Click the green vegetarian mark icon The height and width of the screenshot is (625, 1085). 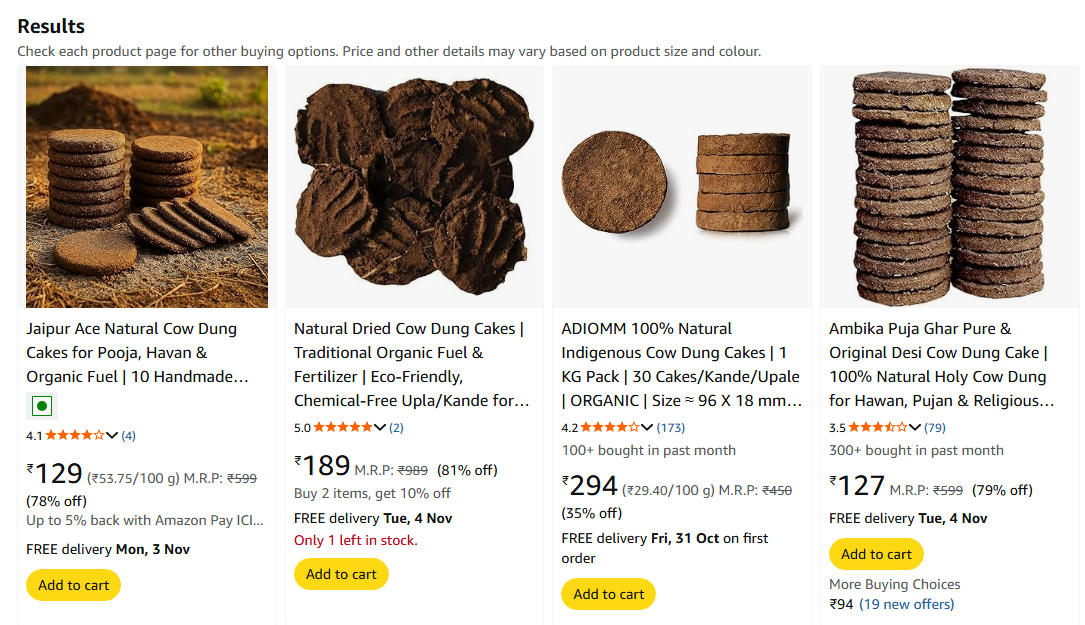41,406
